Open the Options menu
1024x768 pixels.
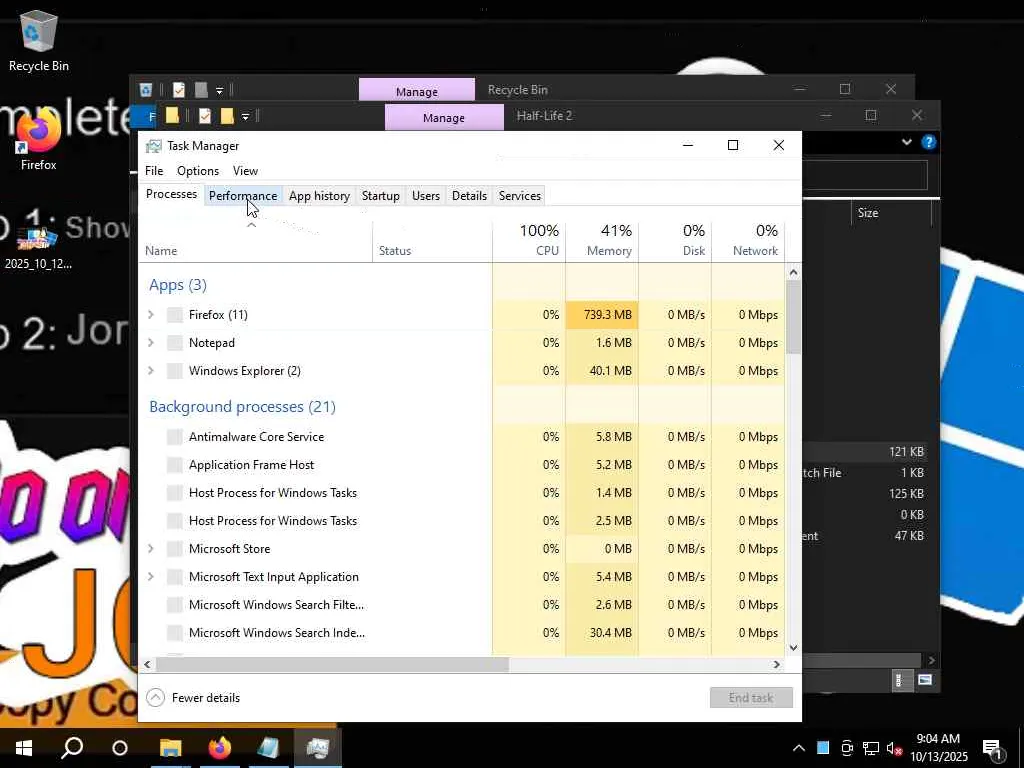(x=198, y=171)
